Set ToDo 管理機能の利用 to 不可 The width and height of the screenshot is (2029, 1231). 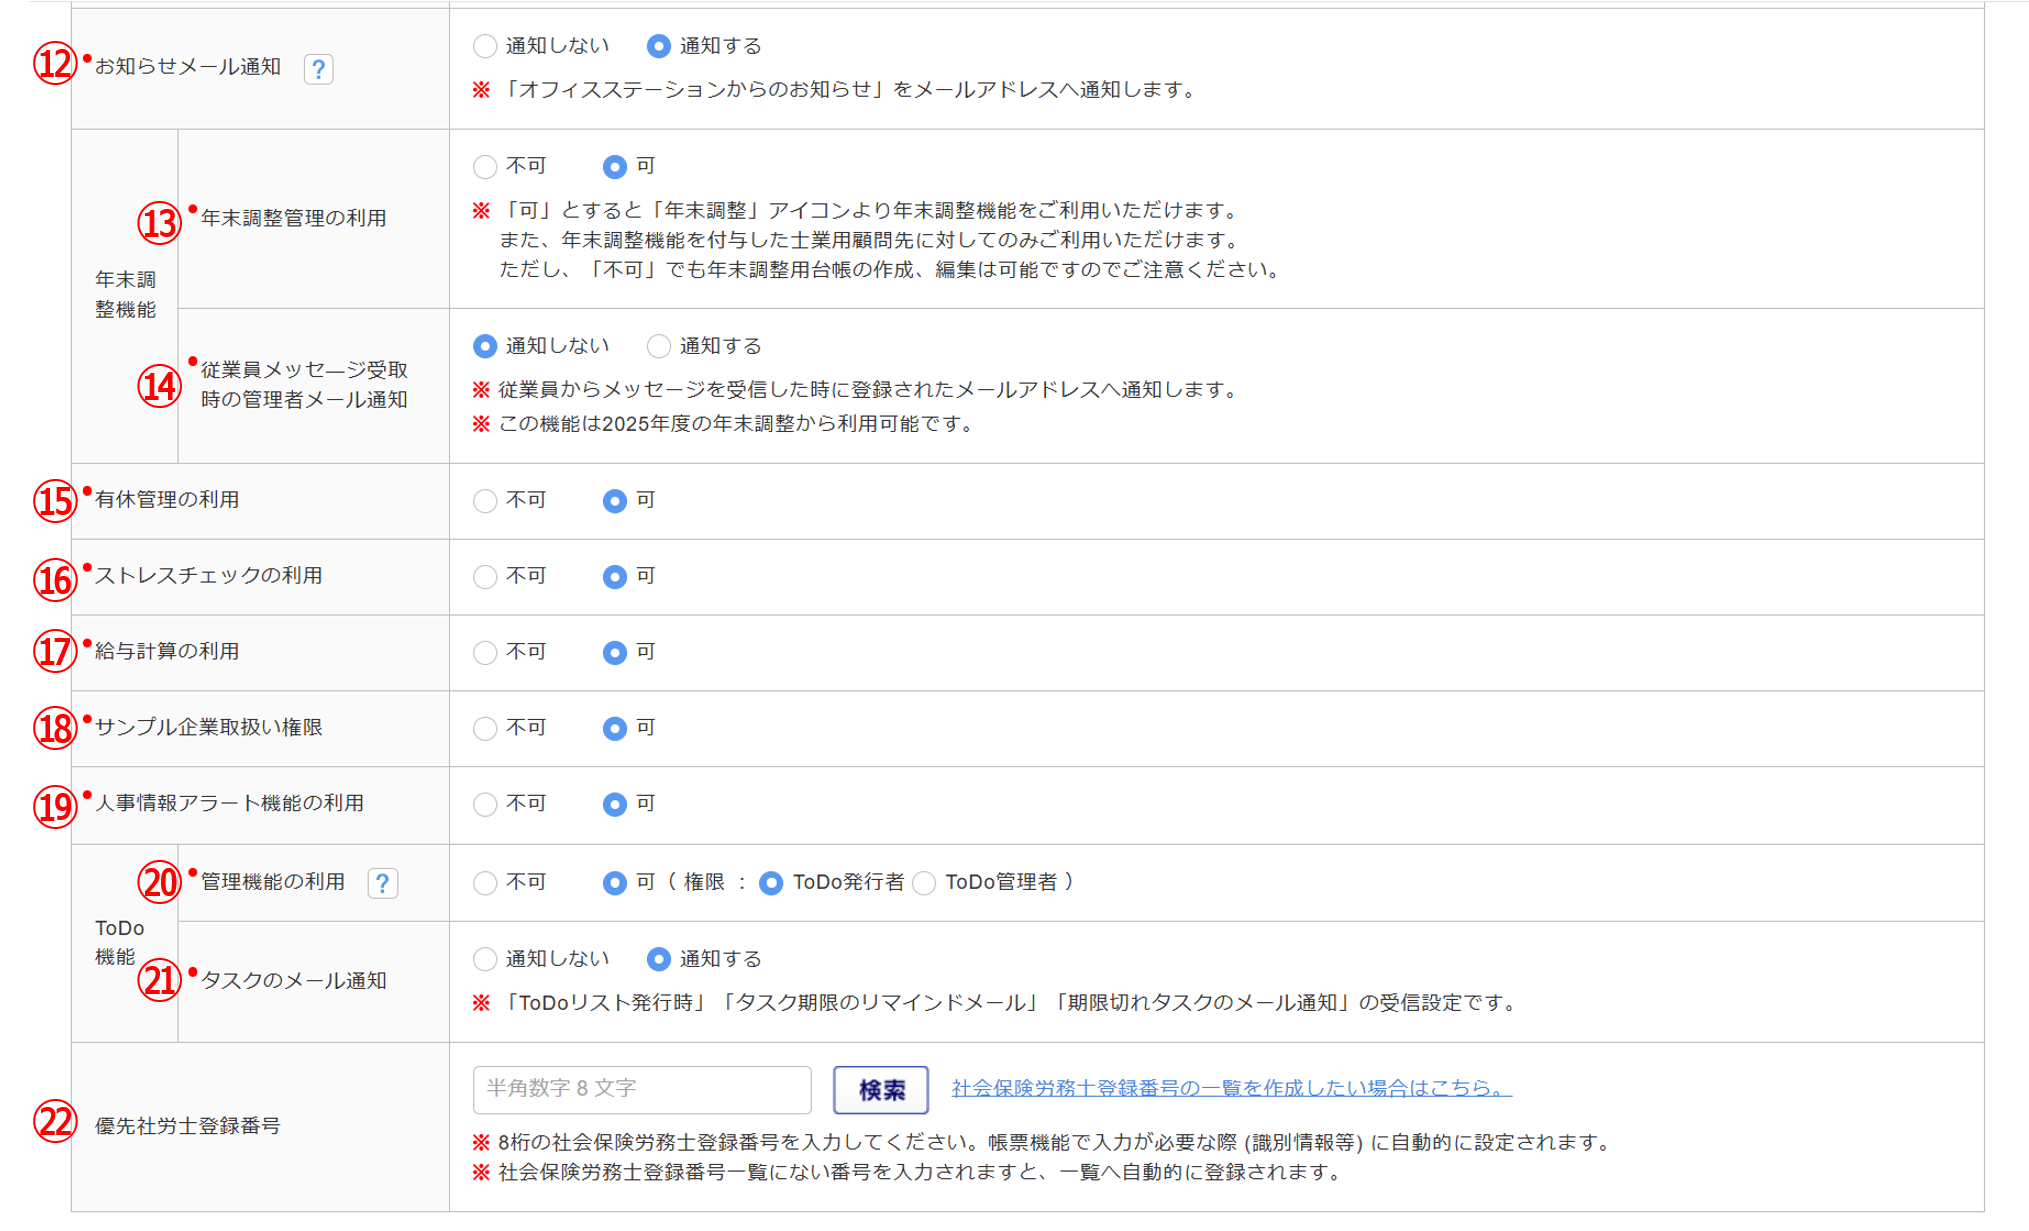485,883
